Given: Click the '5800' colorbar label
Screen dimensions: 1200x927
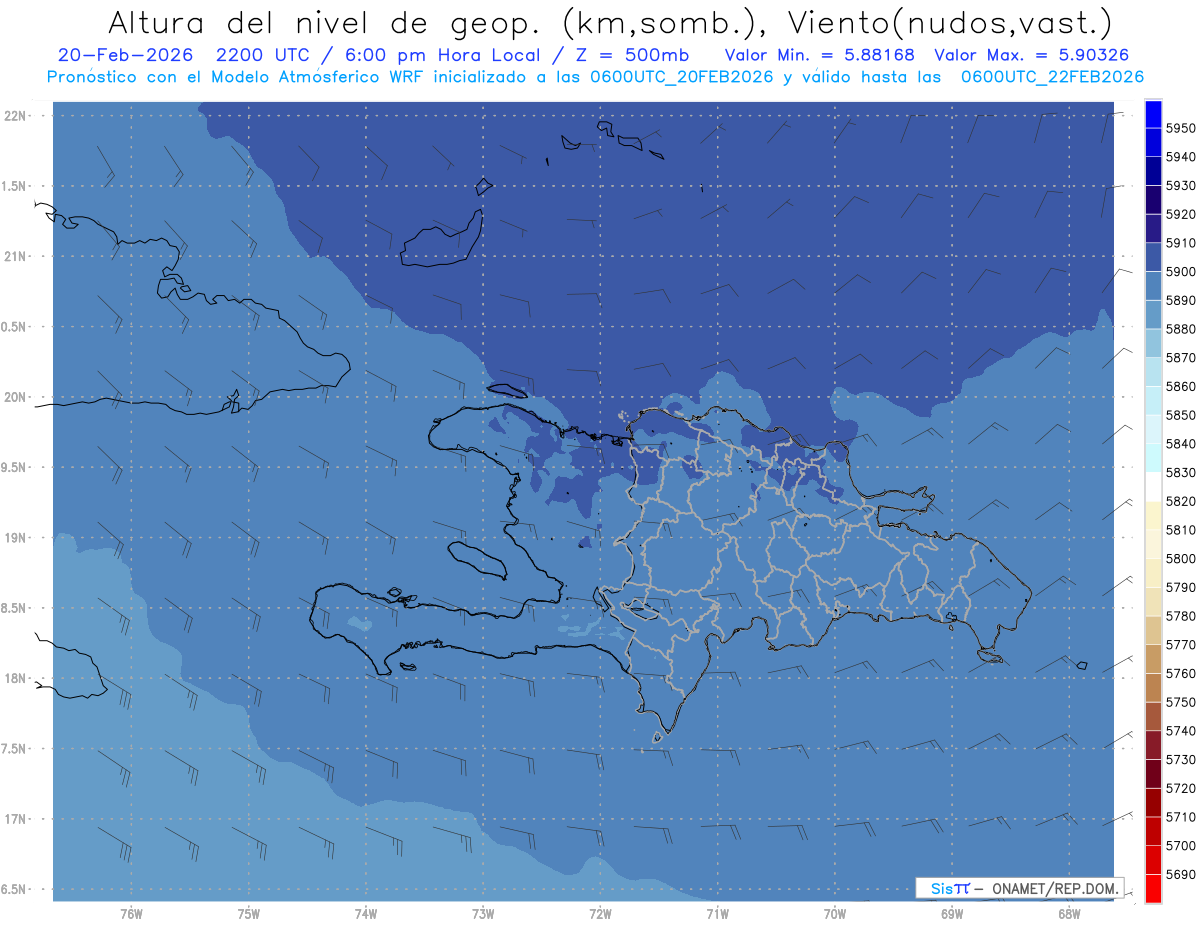Looking at the screenshot, I should click(x=1180, y=558).
